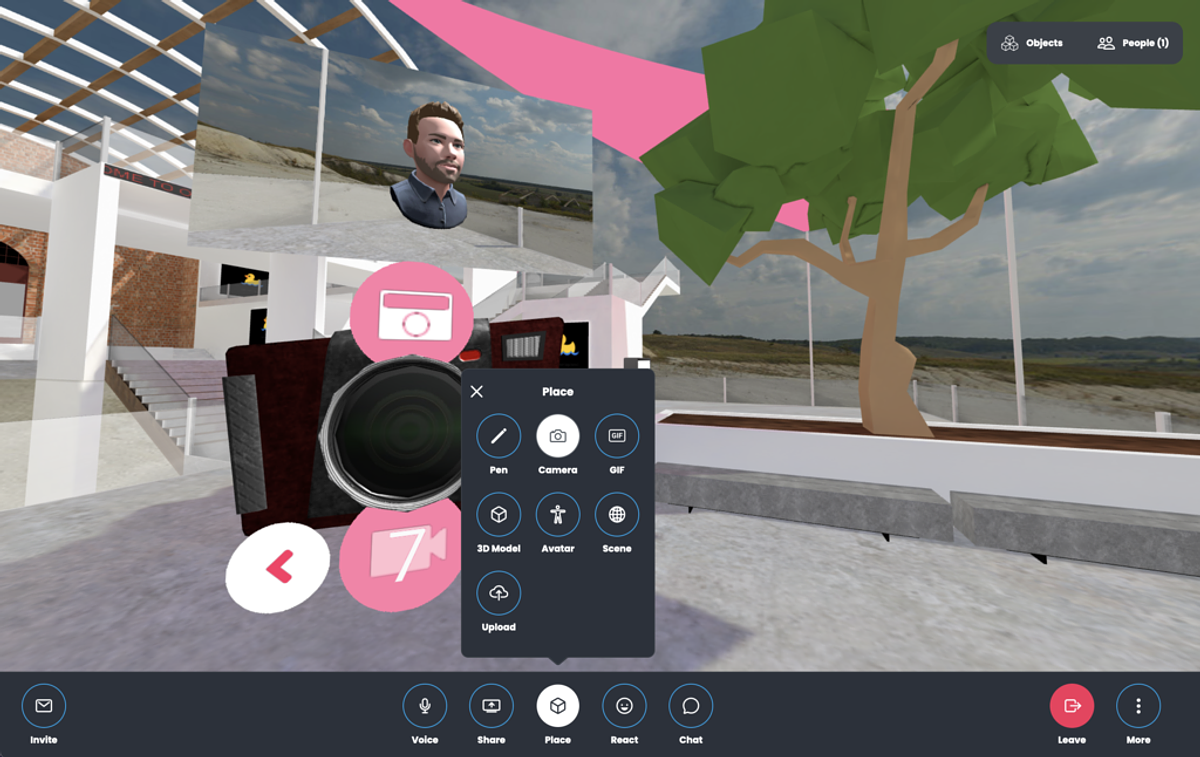The image size is (1200, 757).
Task: Pick the GIF option in Place menu
Action: tap(617, 436)
